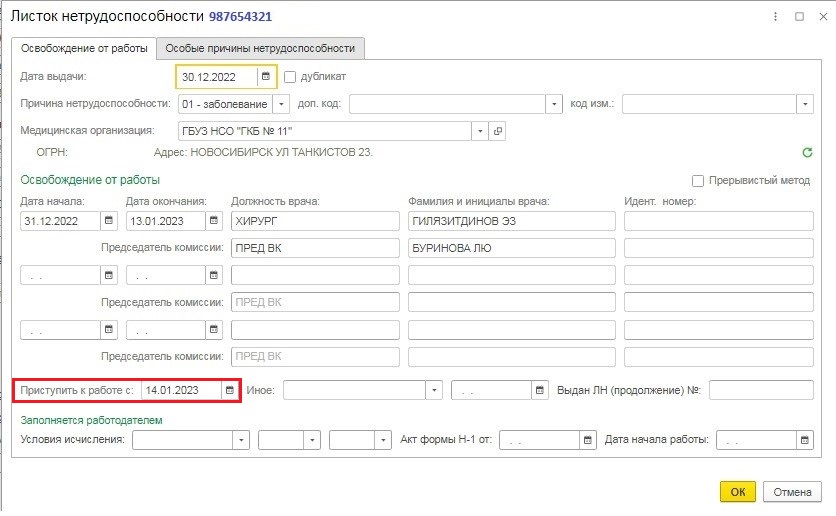This screenshot has height=516, width=836.
Task: Click the green refresh icon near address
Action: click(807, 153)
